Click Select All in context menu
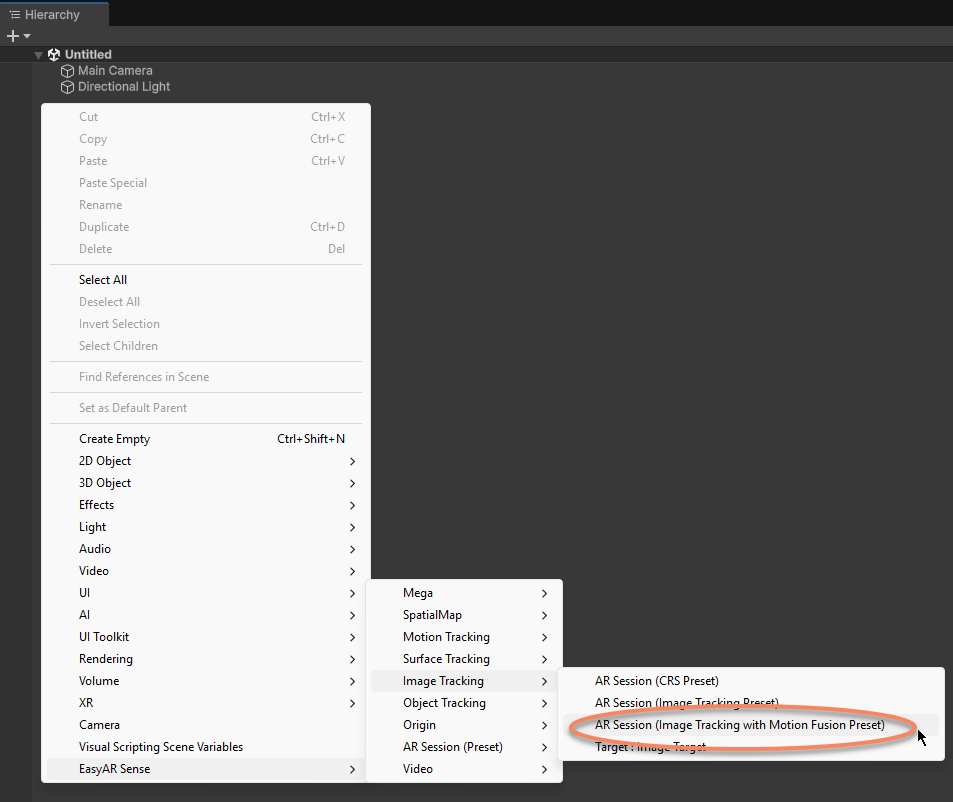The height and width of the screenshot is (802, 953). coord(103,280)
